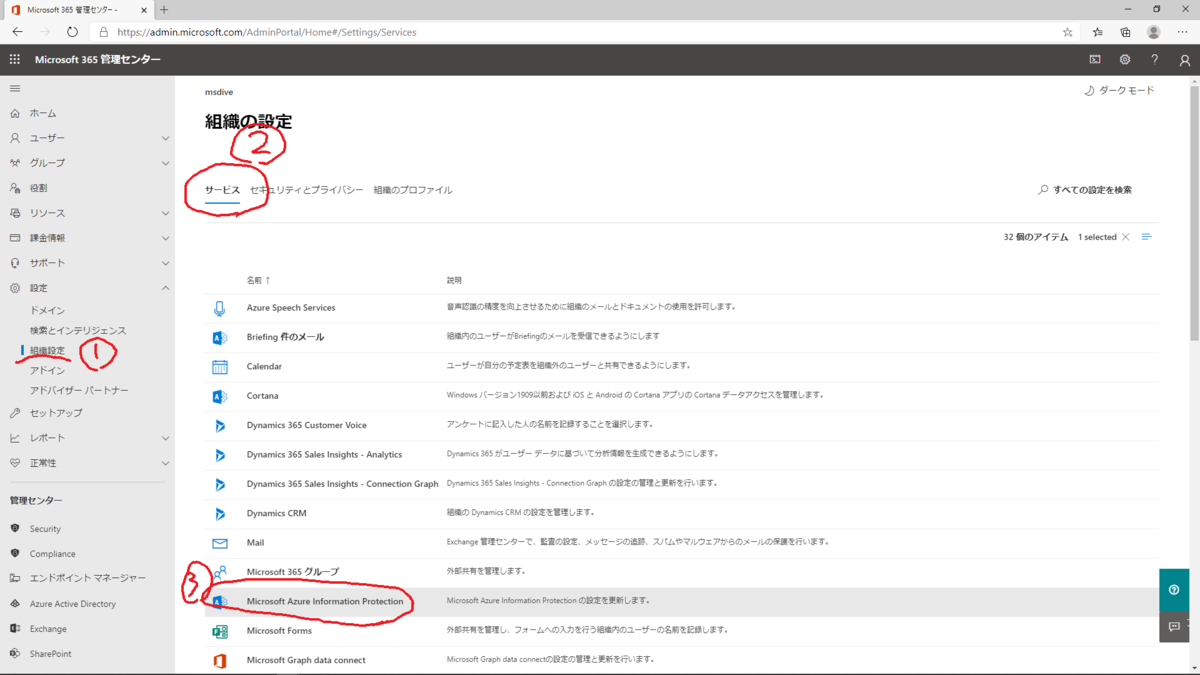Expand the サポート navigation section
Viewport: 1200px width, 675px height.
click(x=166, y=263)
